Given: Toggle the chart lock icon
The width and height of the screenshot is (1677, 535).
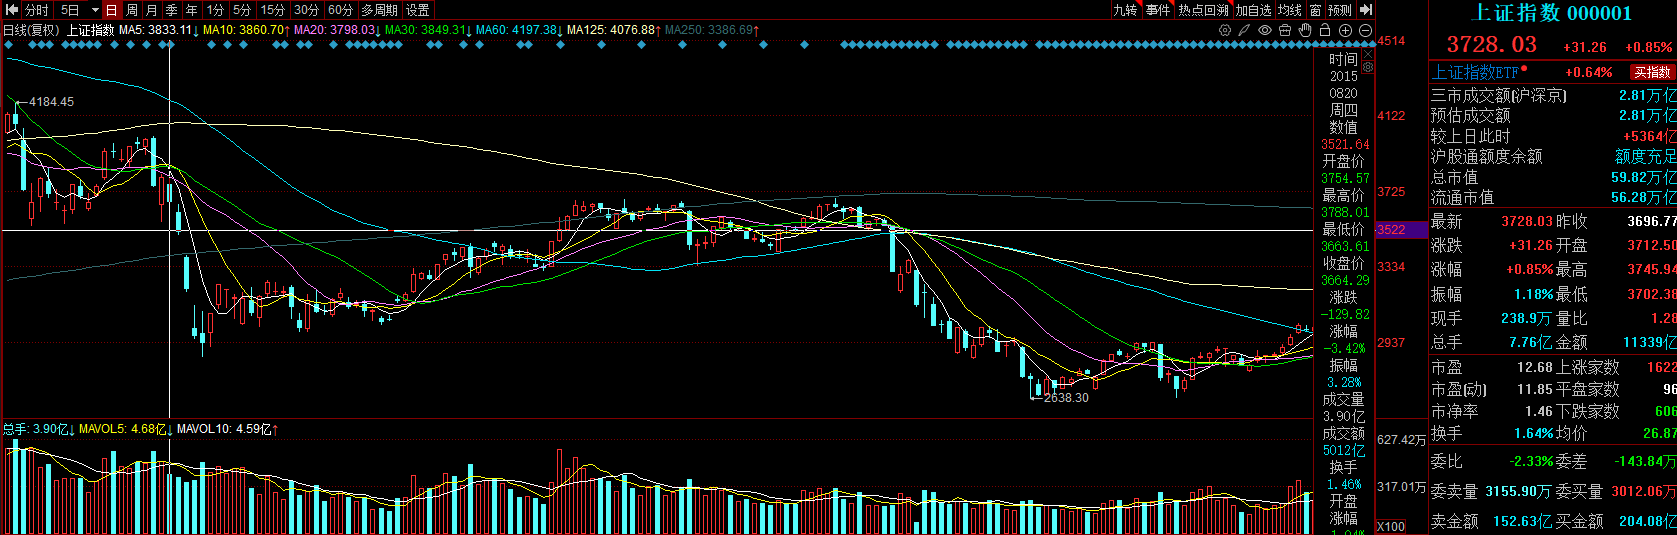Looking at the screenshot, I should (1325, 30).
